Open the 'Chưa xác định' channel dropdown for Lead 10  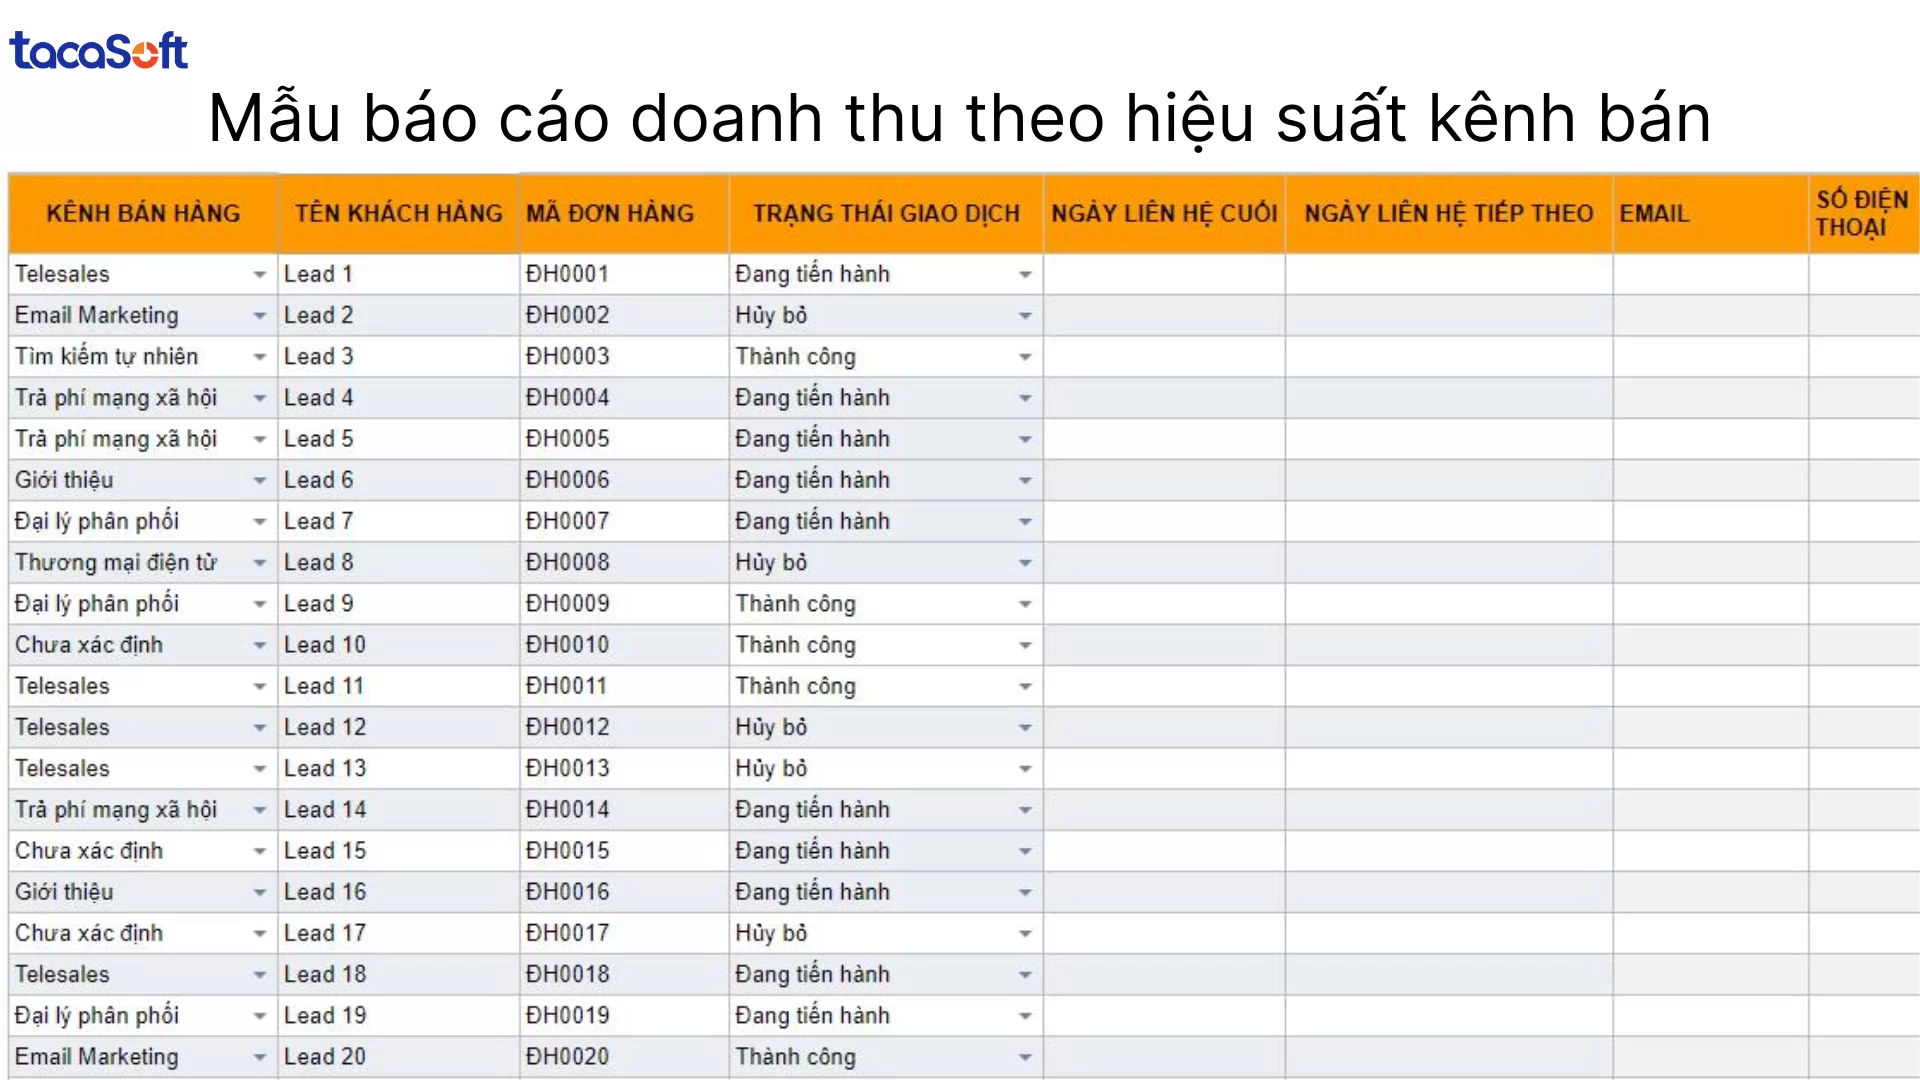[x=259, y=644]
